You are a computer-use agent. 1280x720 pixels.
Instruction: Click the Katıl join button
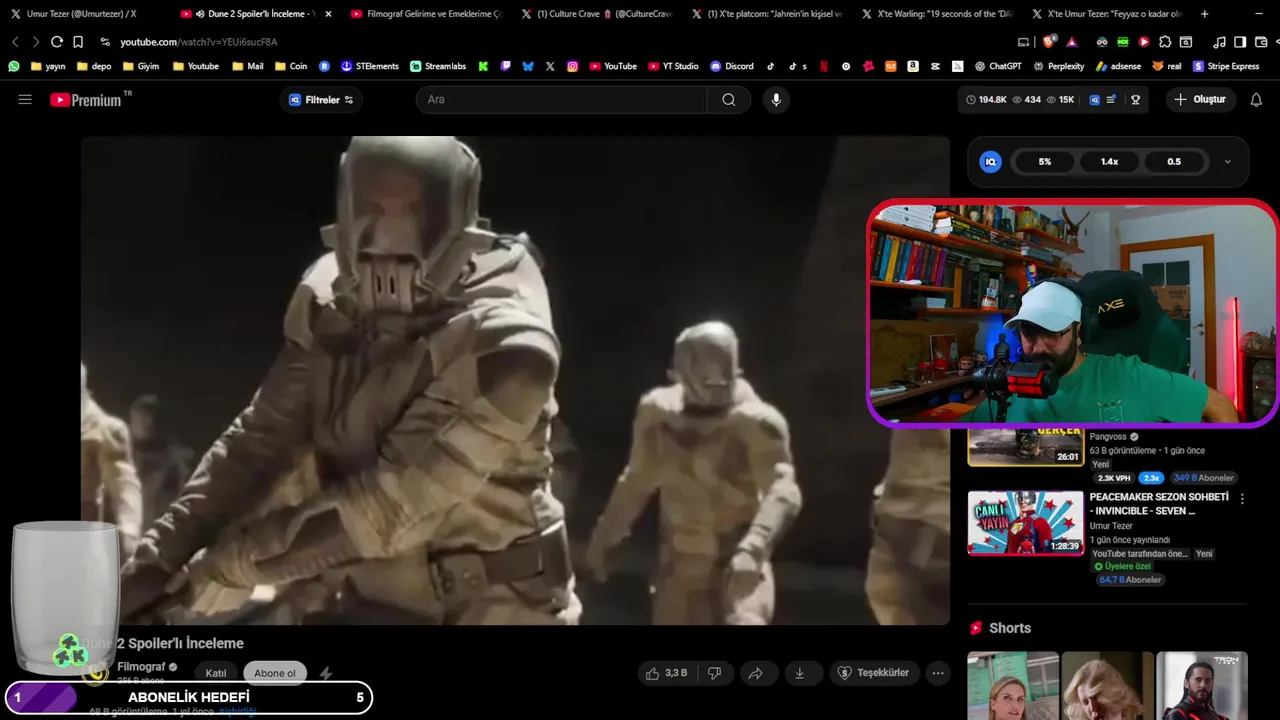tap(216, 673)
